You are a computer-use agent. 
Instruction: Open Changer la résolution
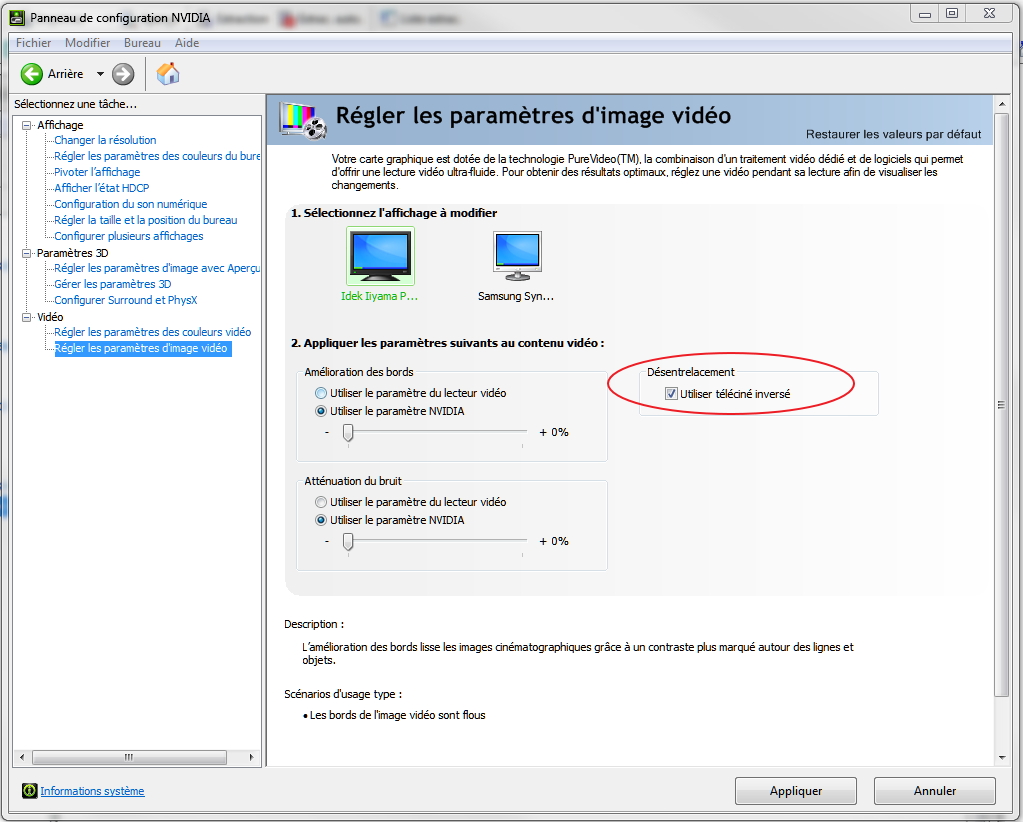[105, 140]
